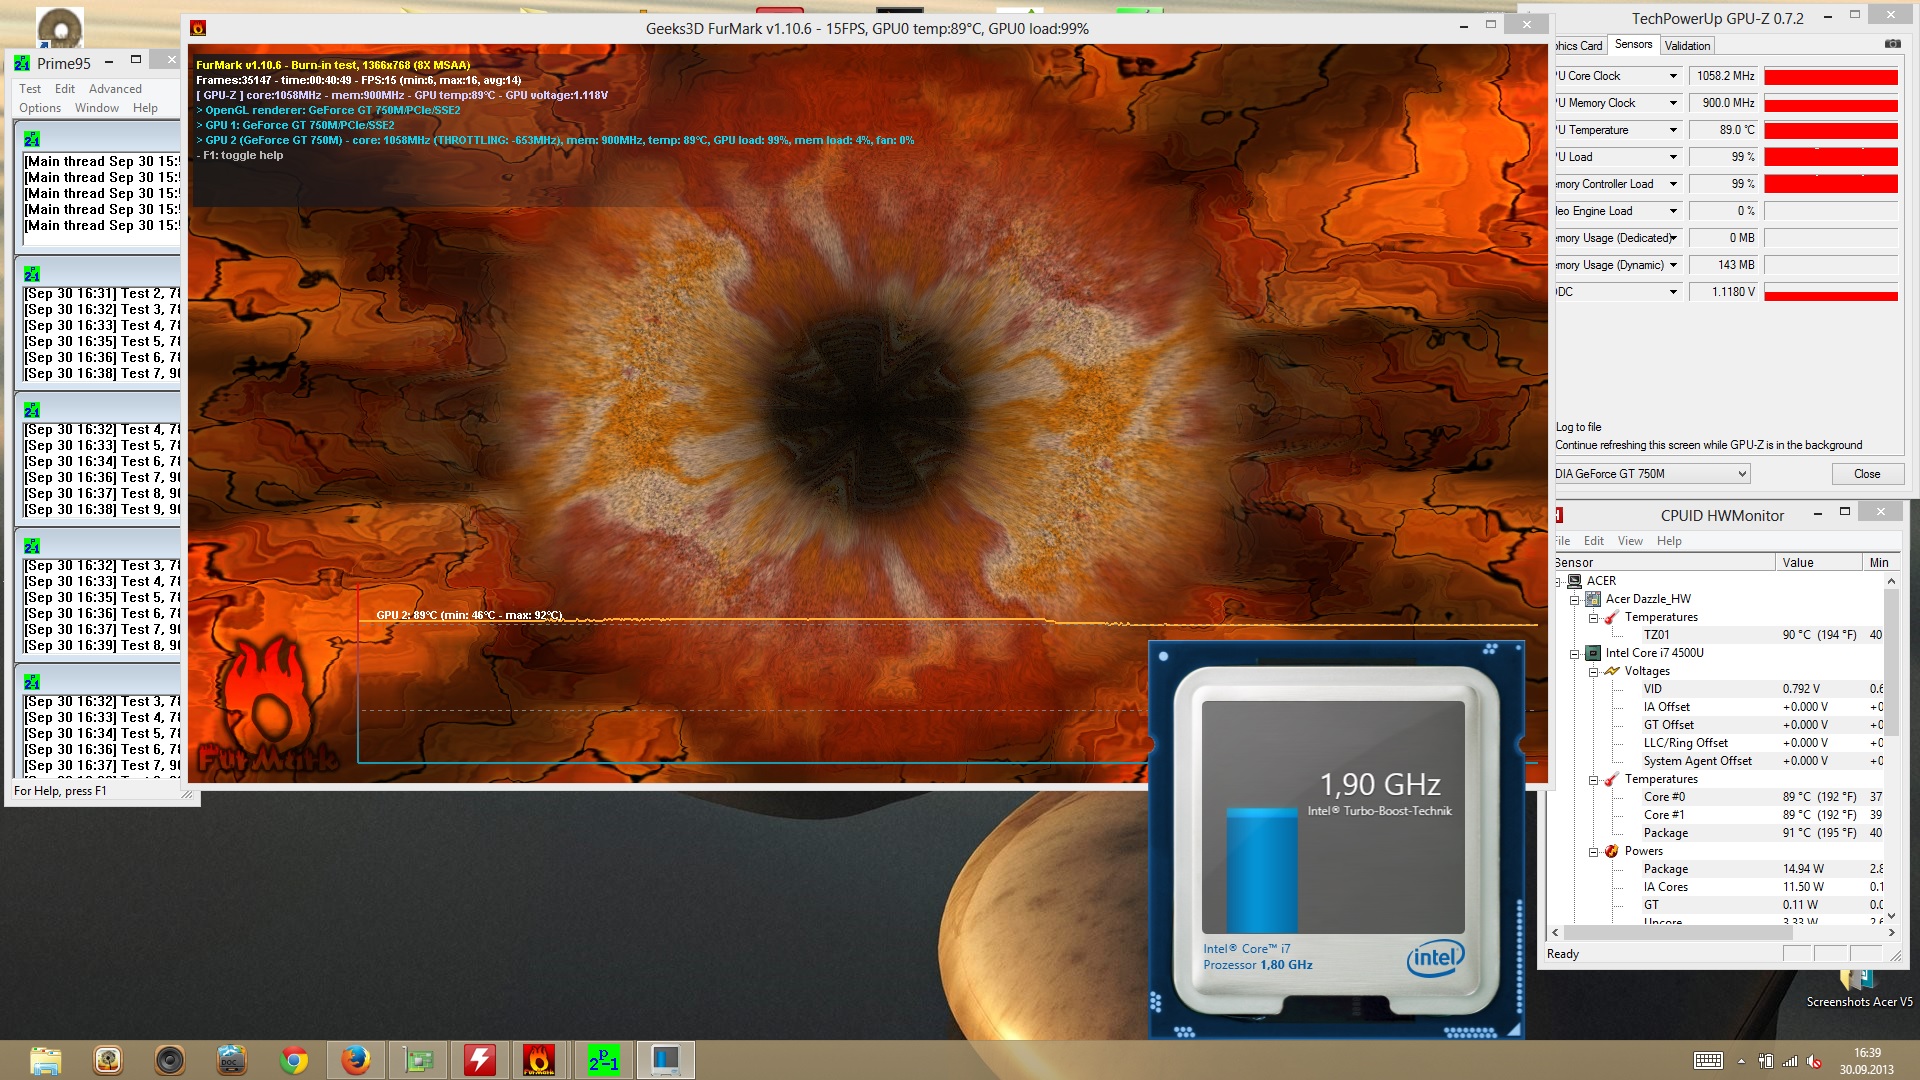1920x1080 pixels.
Task: Open the GPU Temperature sensor dropdown
Action: [1673, 130]
